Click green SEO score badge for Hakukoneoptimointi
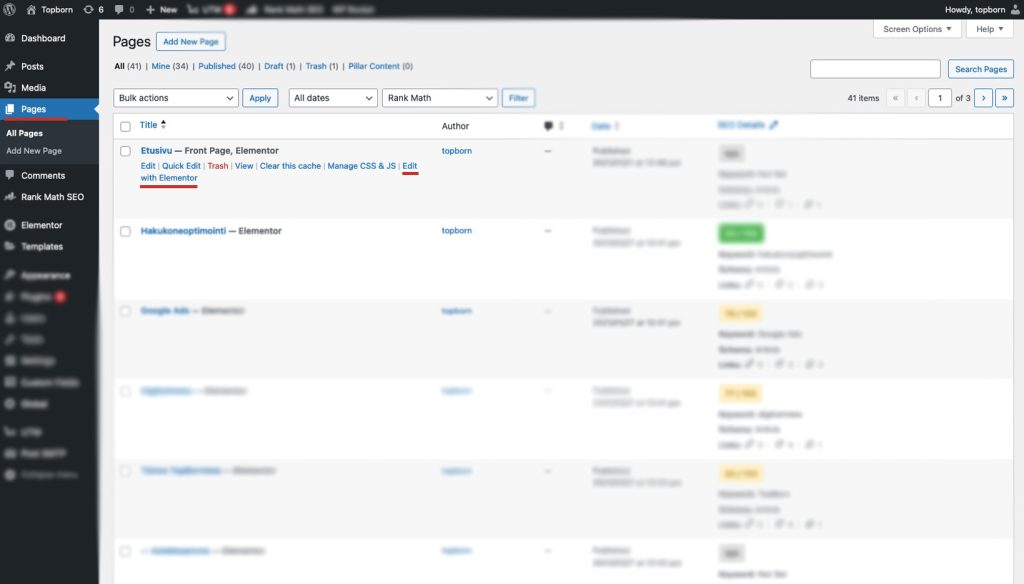The image size is (1024, 584). point(741,233)
